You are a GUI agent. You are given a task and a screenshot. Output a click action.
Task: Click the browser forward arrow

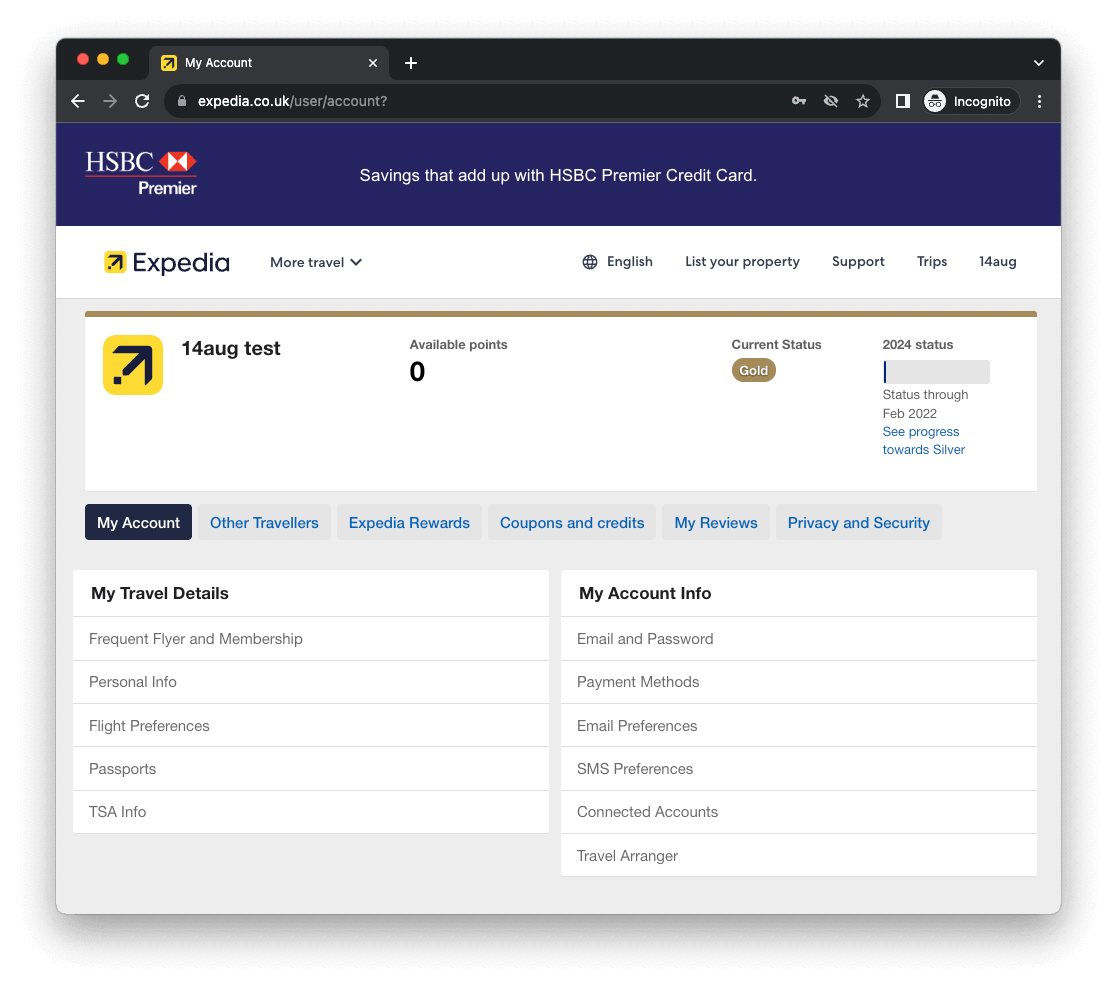[110, 101]
